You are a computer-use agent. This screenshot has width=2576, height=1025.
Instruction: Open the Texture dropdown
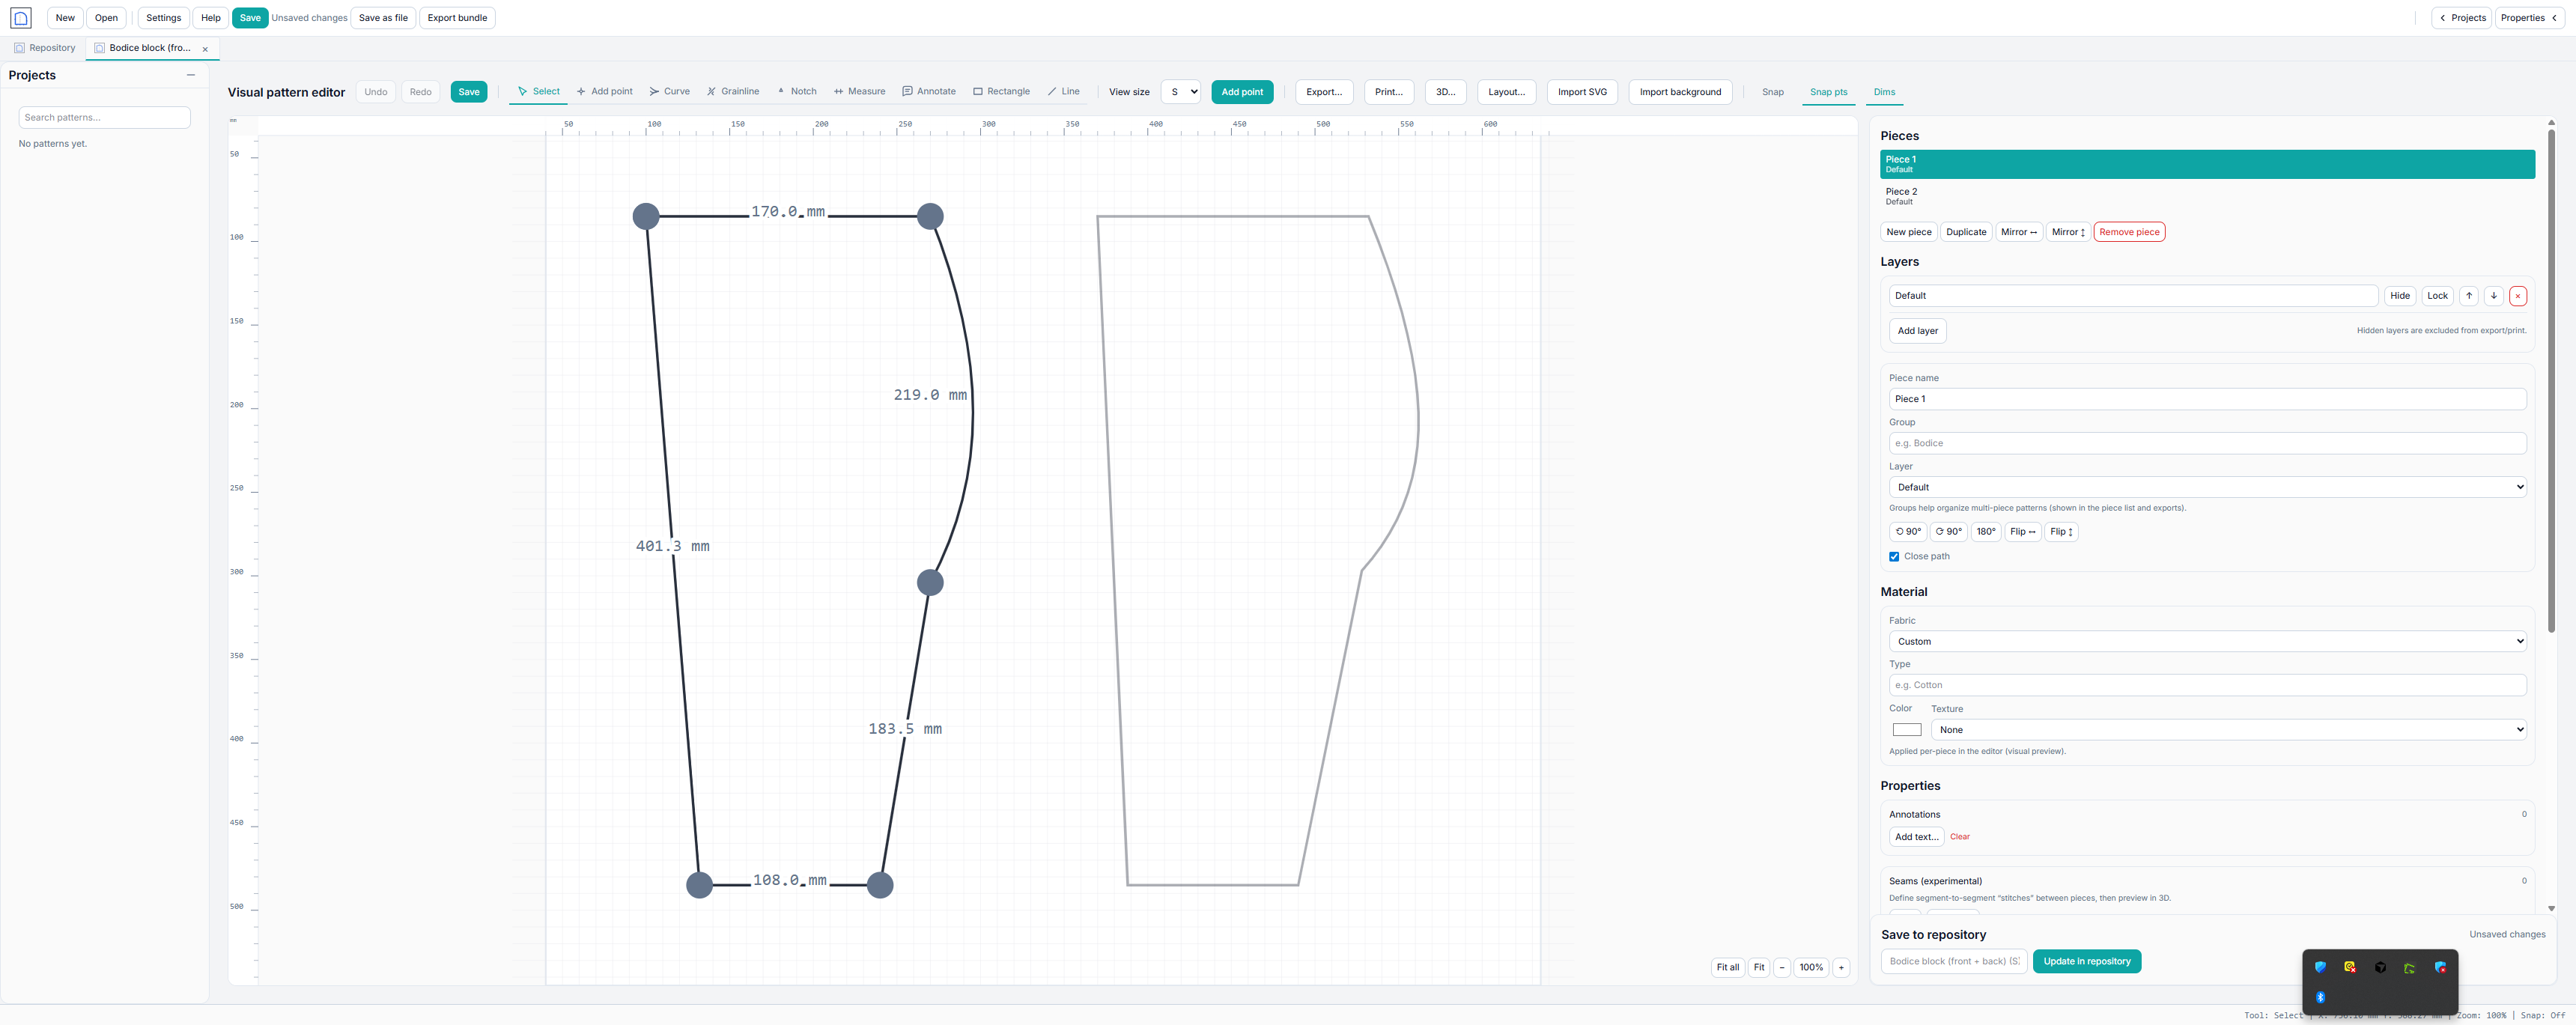click(2228, 730)
